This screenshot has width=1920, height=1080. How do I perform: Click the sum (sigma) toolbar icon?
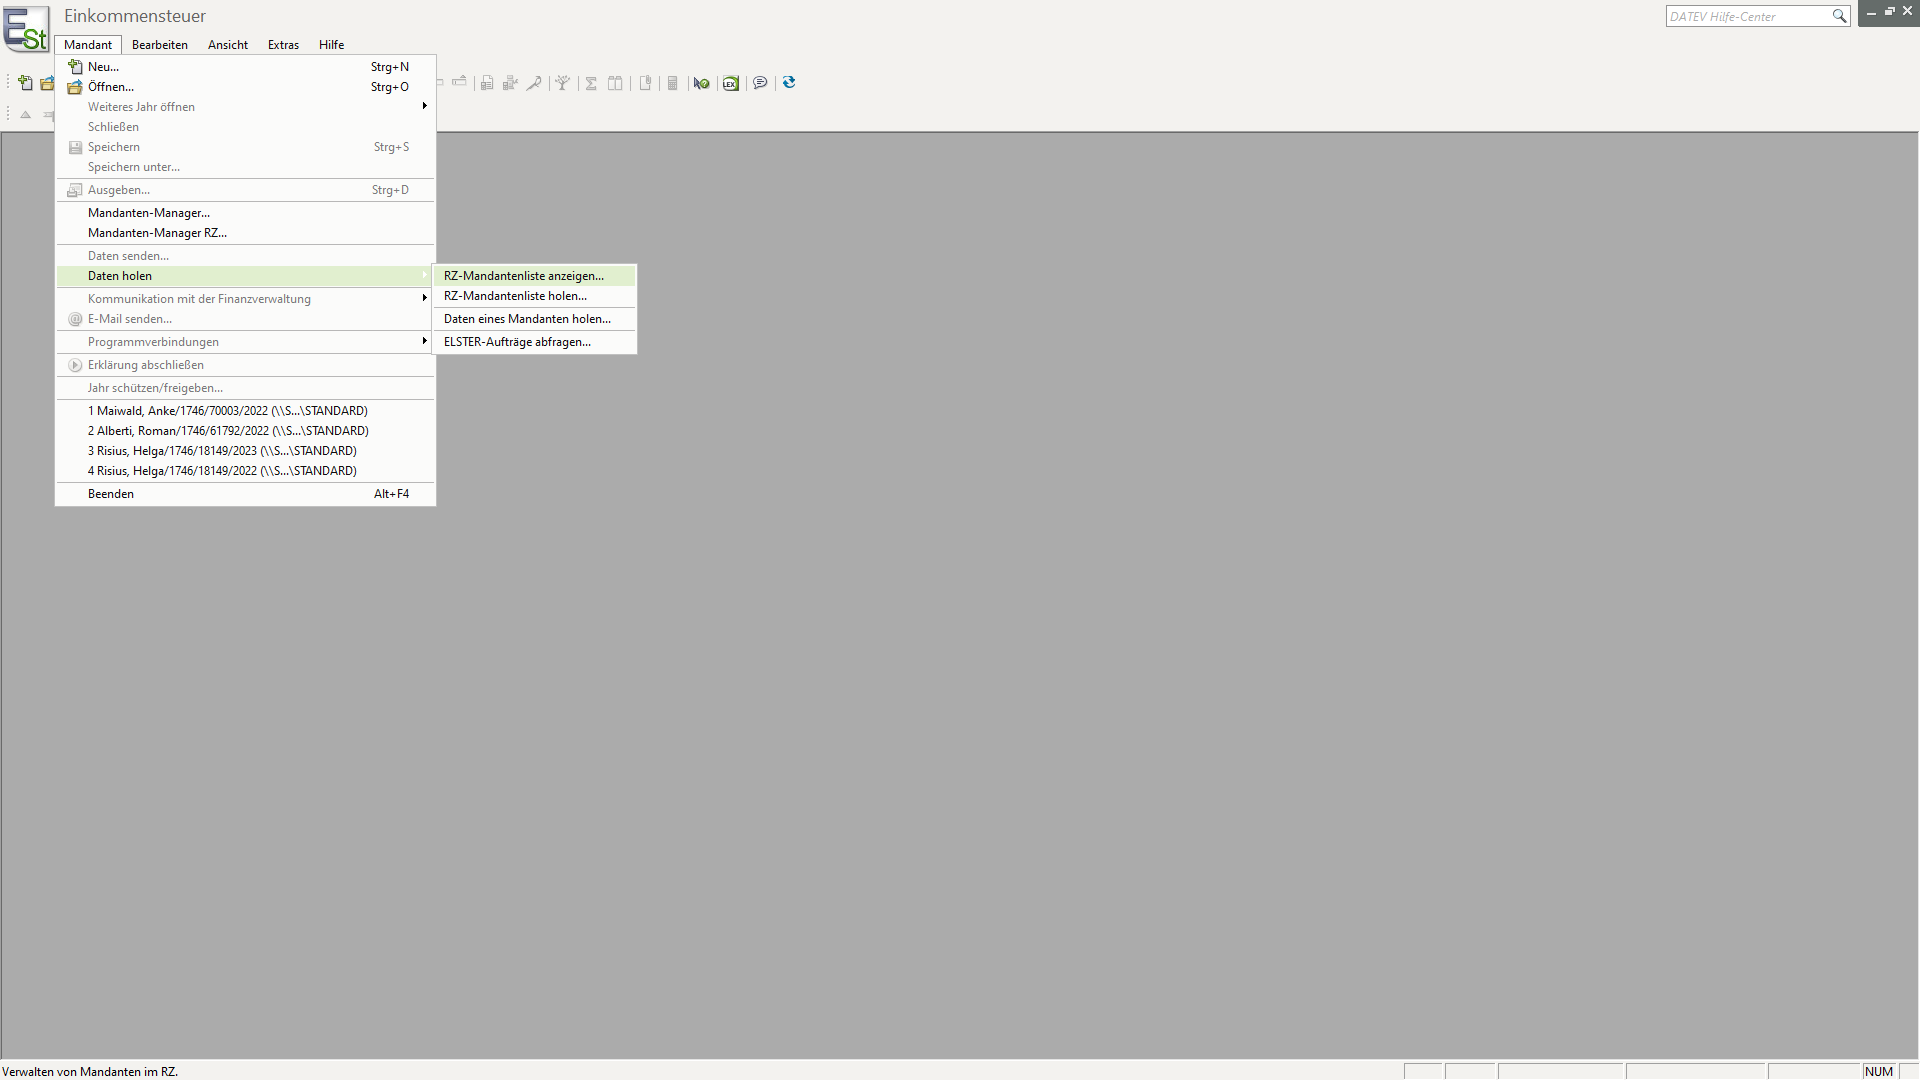click(591, 83)
